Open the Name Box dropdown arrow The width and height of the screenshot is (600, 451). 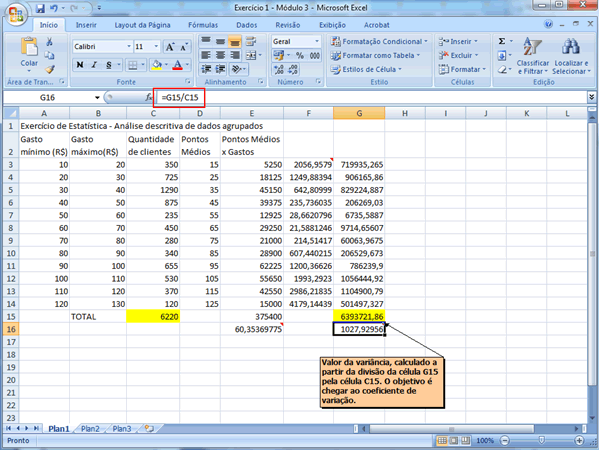click(97, 98)
